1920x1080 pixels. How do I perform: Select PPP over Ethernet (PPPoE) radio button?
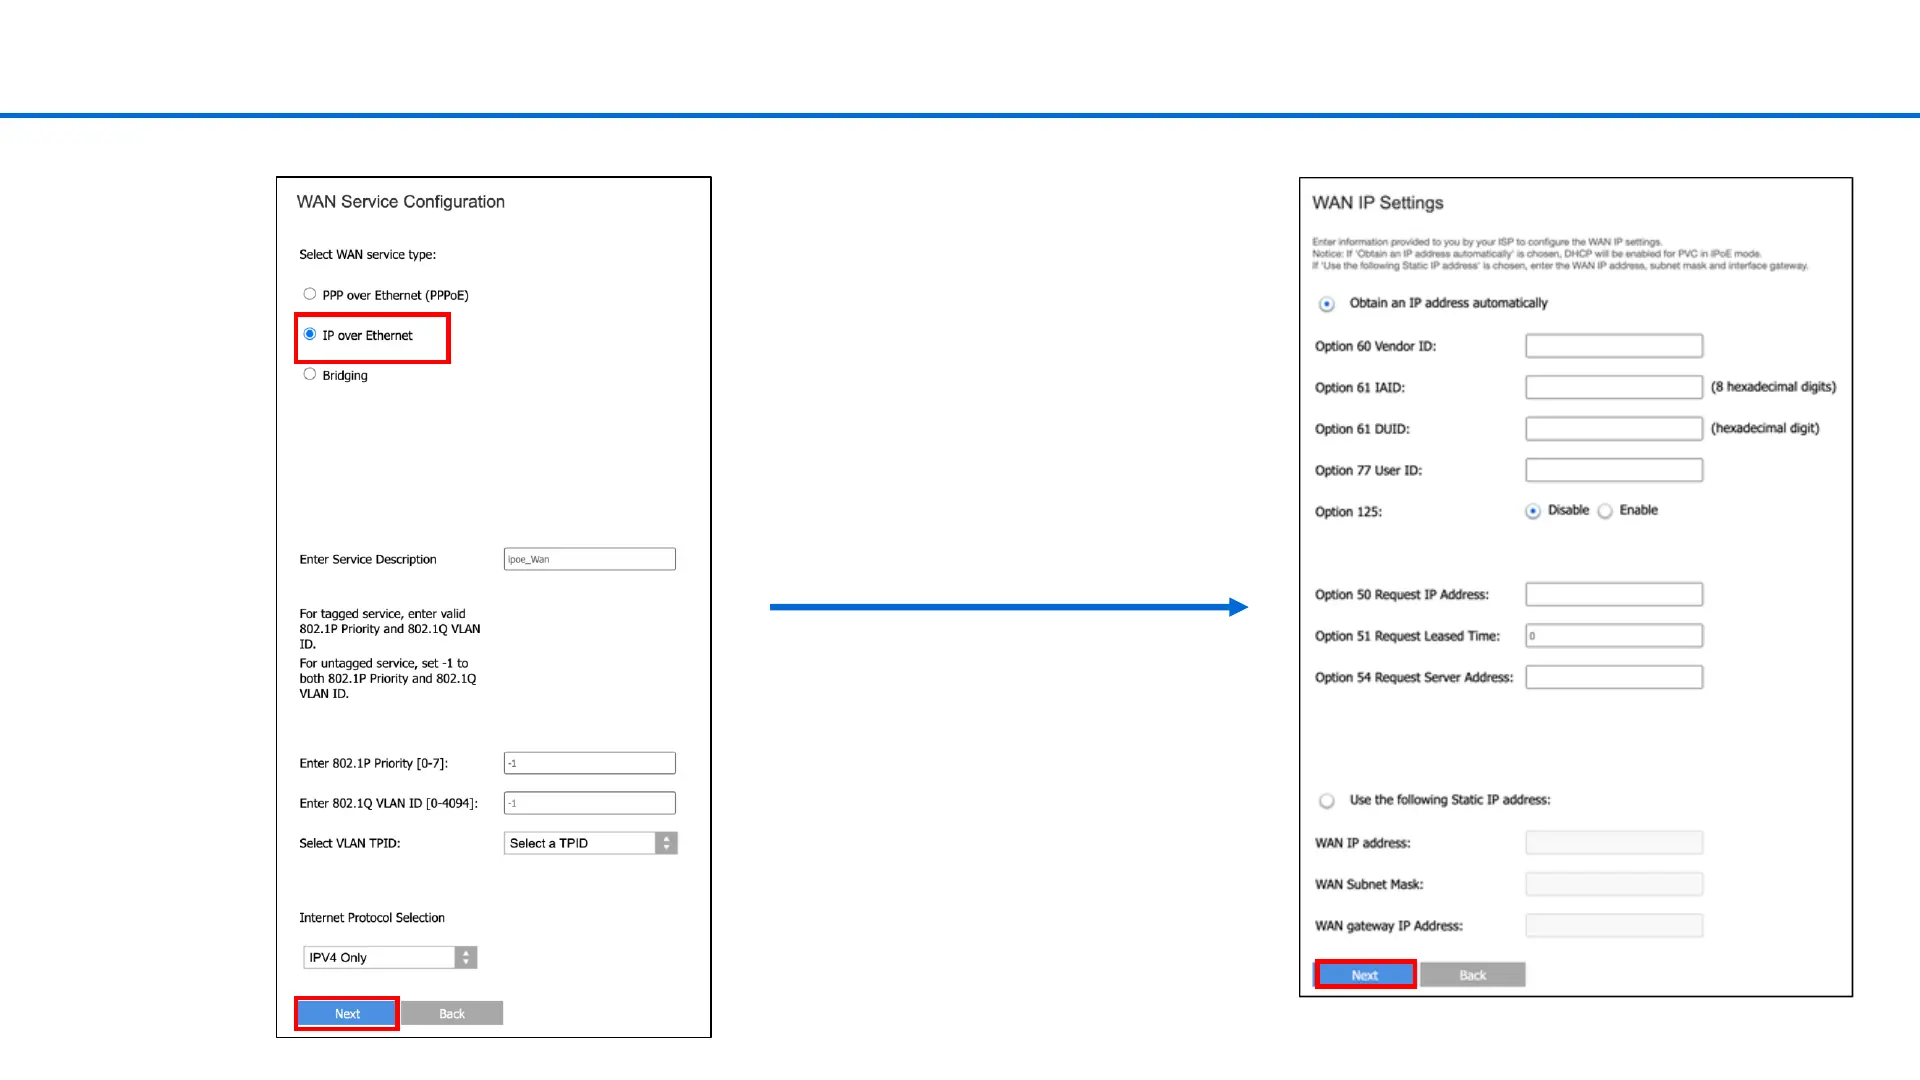coord(310,294)
